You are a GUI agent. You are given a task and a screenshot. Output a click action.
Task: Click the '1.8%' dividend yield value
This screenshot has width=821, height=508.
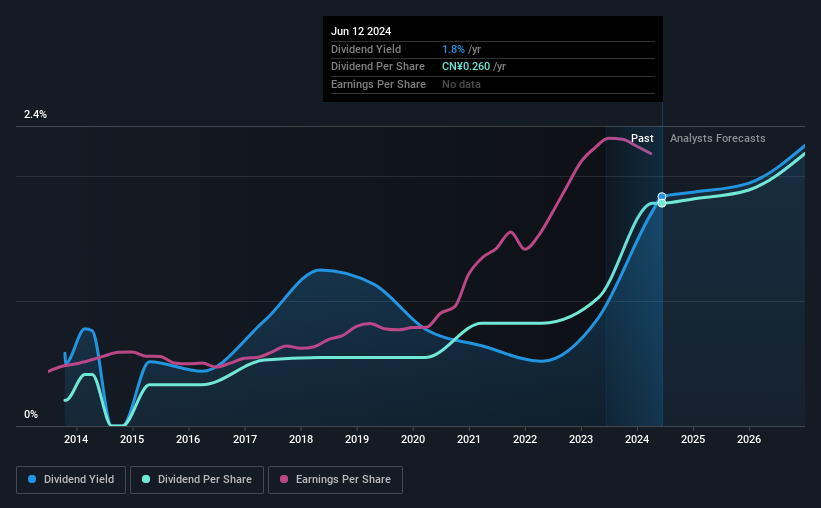(x=453, y=49)
